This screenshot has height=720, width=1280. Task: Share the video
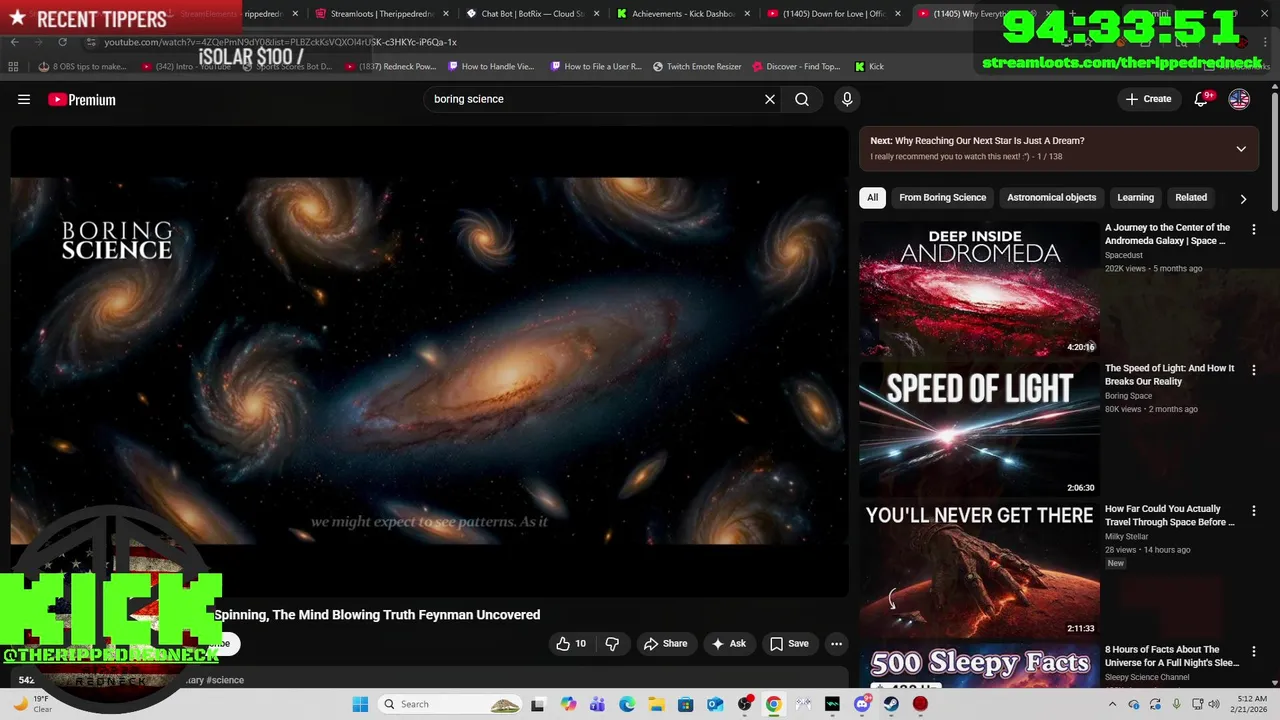(665, 644)
